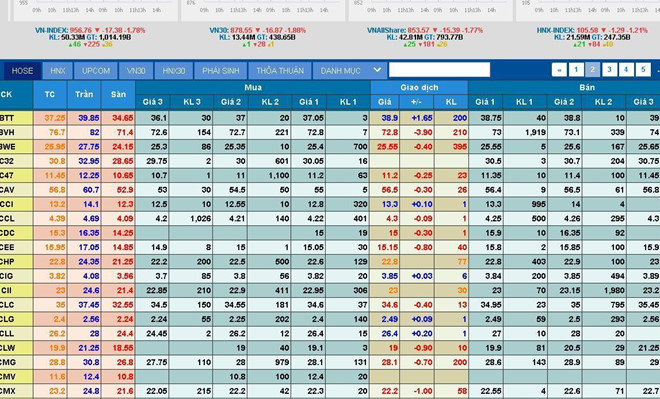This screenshot has width=660, height=399.
Task: Jump to page 4
Action: pyautogui.click(x=626, y=70)
